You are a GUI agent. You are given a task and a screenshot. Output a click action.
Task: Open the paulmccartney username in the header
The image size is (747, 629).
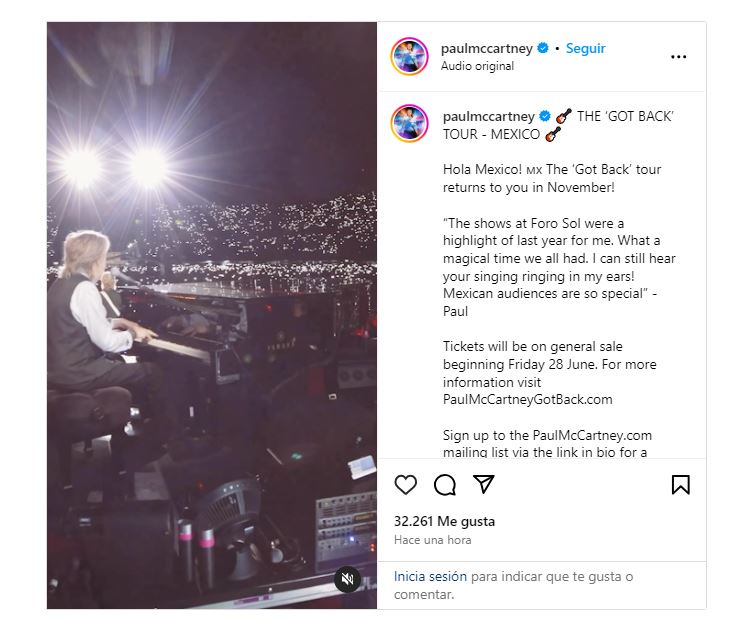(487, 48)
